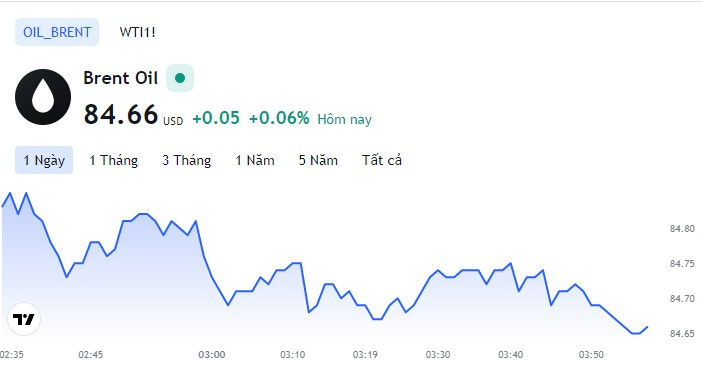Click the +0.05 price change
This screenshot has width=703, height=366.
pos(216,118)
